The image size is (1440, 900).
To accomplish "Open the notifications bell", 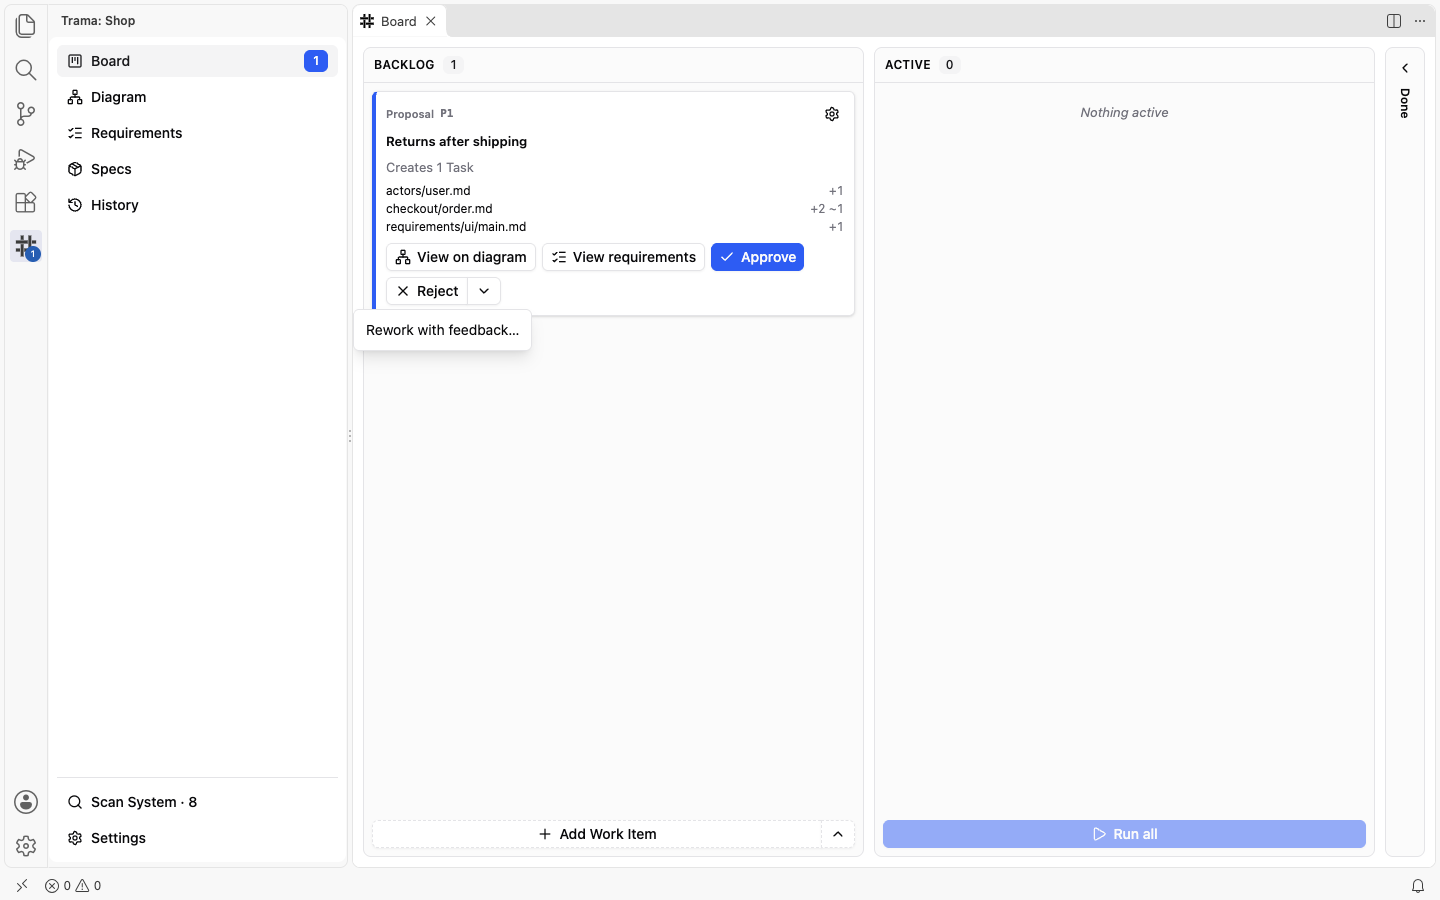I will (1418, 886).
